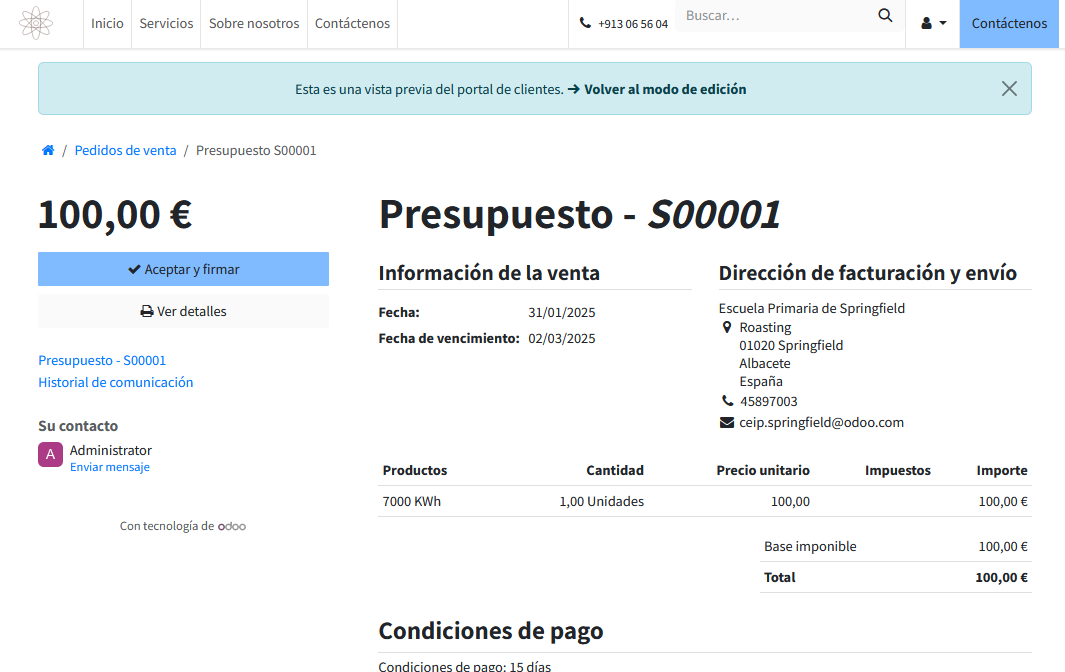The width and height of the screenshot is (1065, 672).
Task: Click the Odoo logo at the bottom left
Action: point(231,525)
